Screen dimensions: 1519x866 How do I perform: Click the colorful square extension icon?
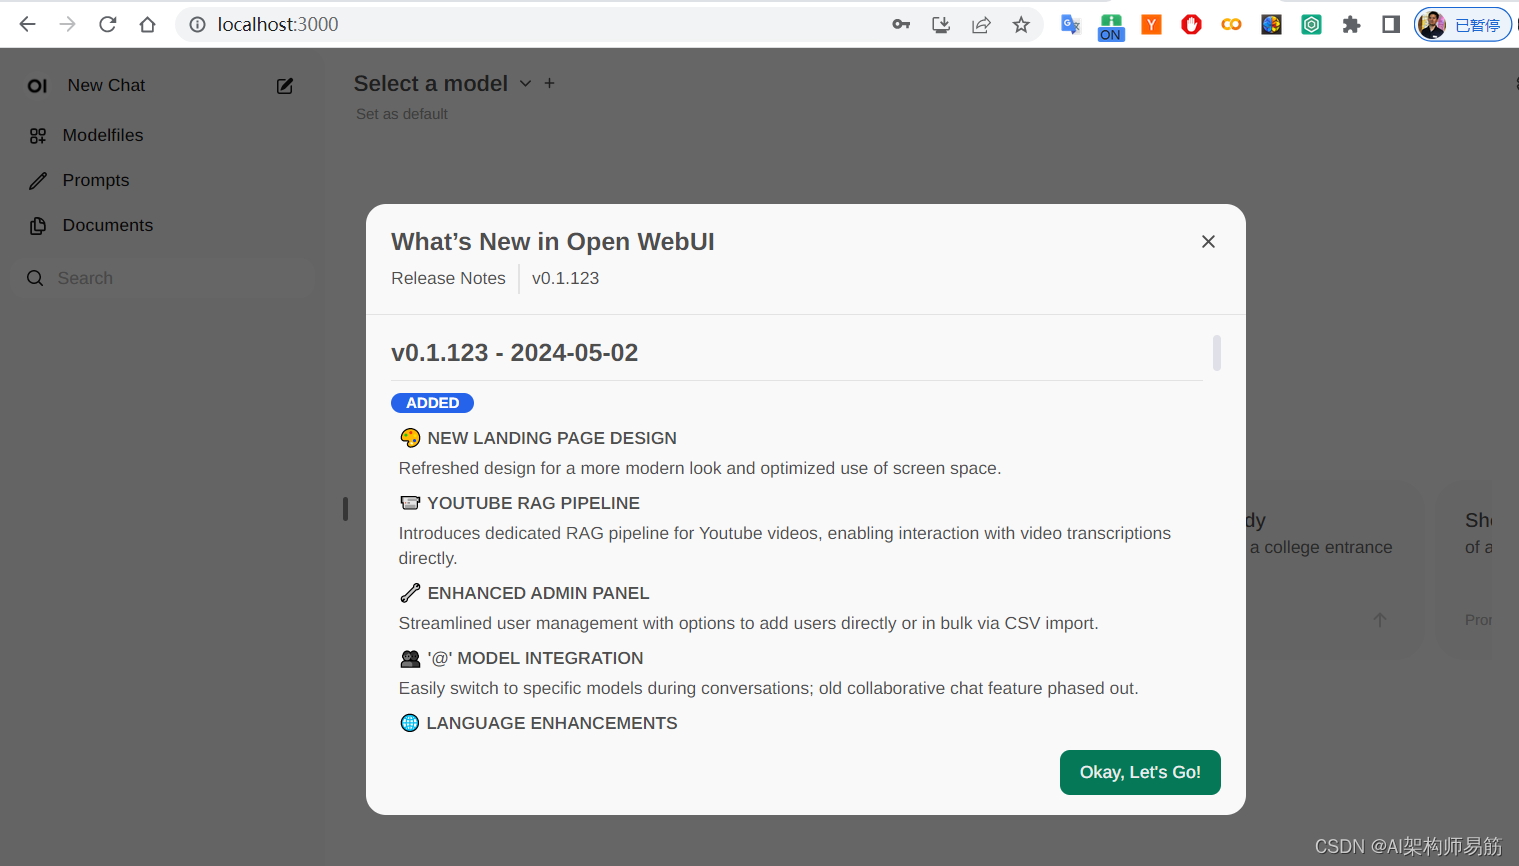(x=1271, y=24)
